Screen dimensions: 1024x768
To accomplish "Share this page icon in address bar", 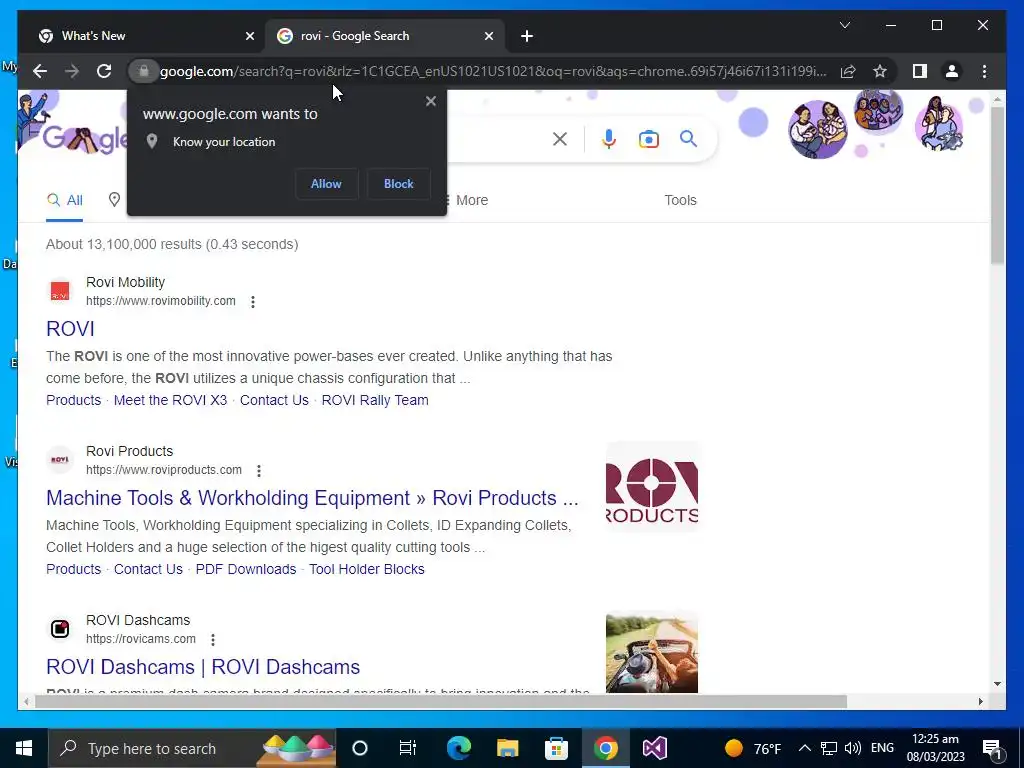I will point(848,71).
